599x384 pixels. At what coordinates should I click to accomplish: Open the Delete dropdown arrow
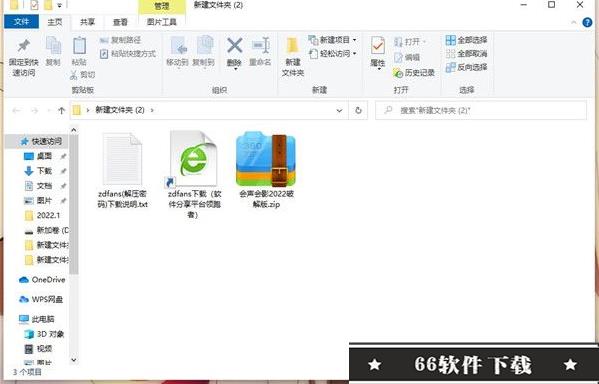pos(235,69)
